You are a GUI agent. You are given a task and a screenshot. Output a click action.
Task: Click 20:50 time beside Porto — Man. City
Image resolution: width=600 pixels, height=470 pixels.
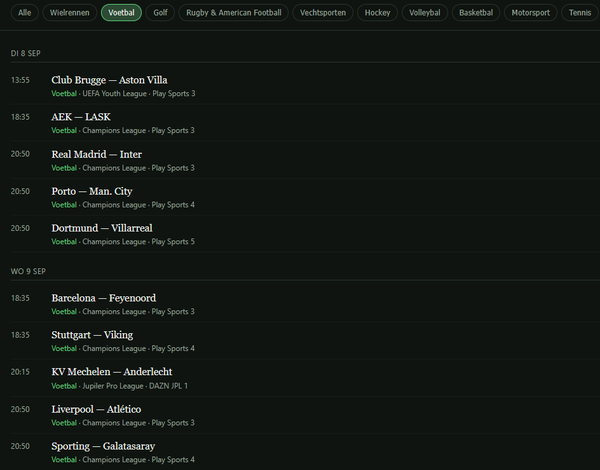20,191
